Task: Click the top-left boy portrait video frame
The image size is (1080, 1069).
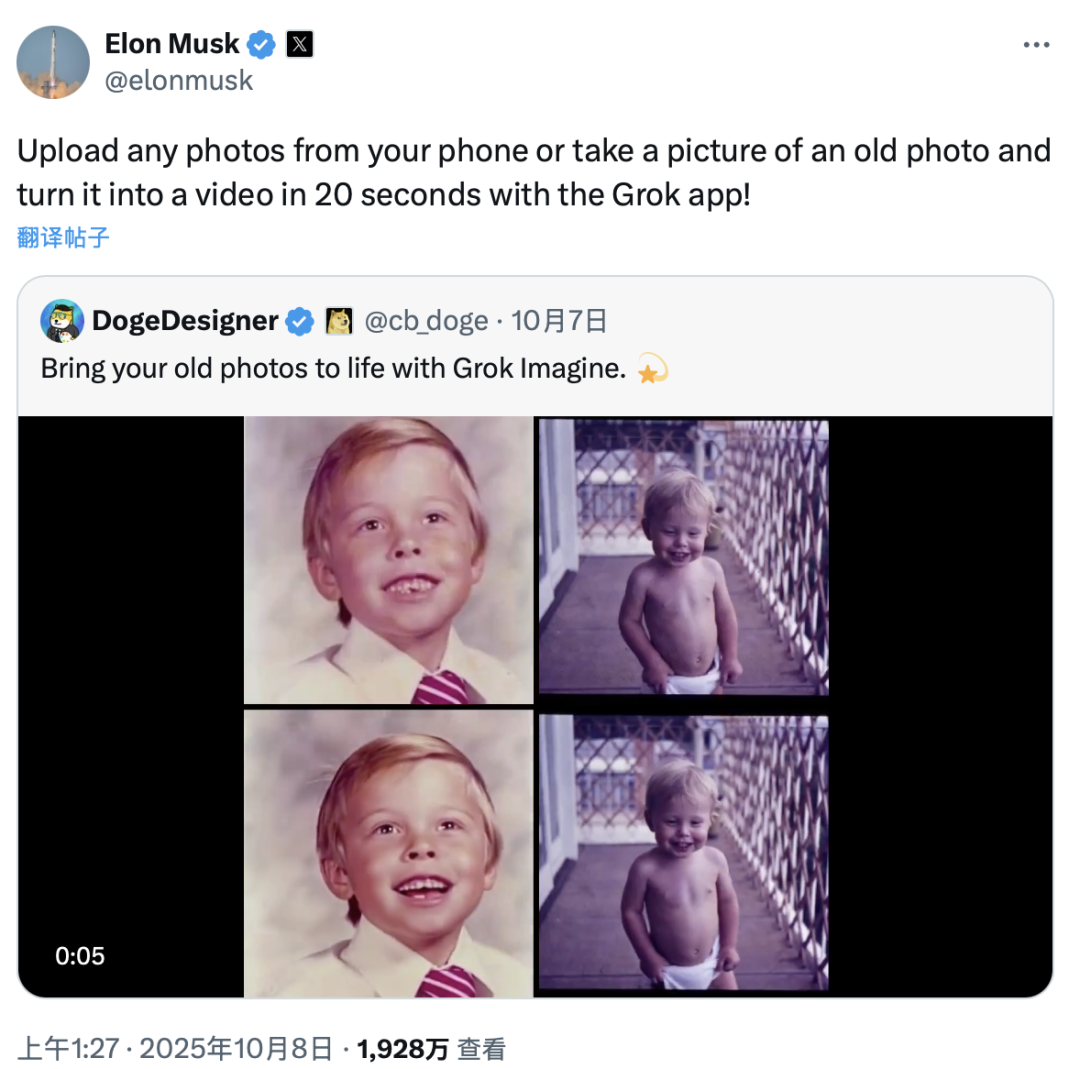Action: tap(388, 560)
